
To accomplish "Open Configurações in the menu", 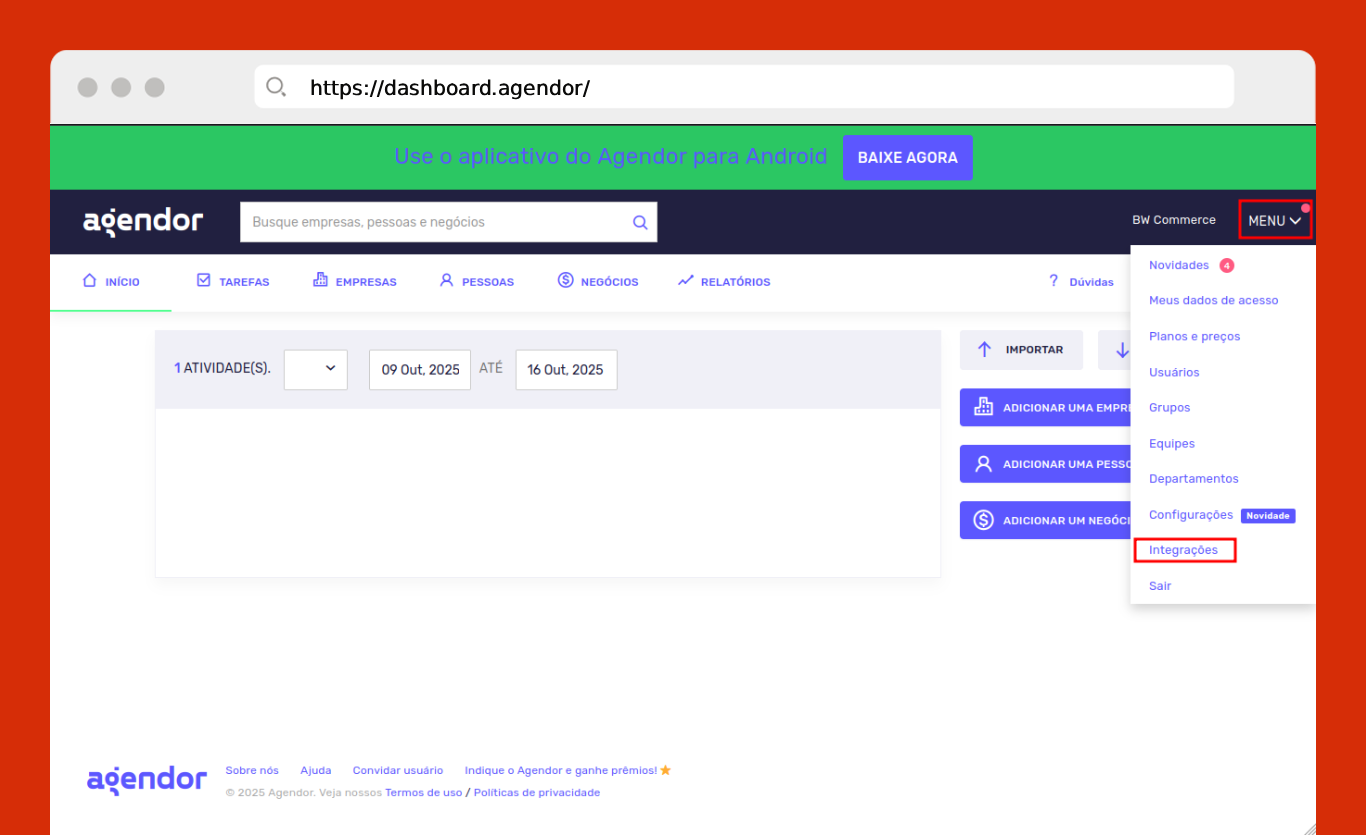I will pos(1190,515).
